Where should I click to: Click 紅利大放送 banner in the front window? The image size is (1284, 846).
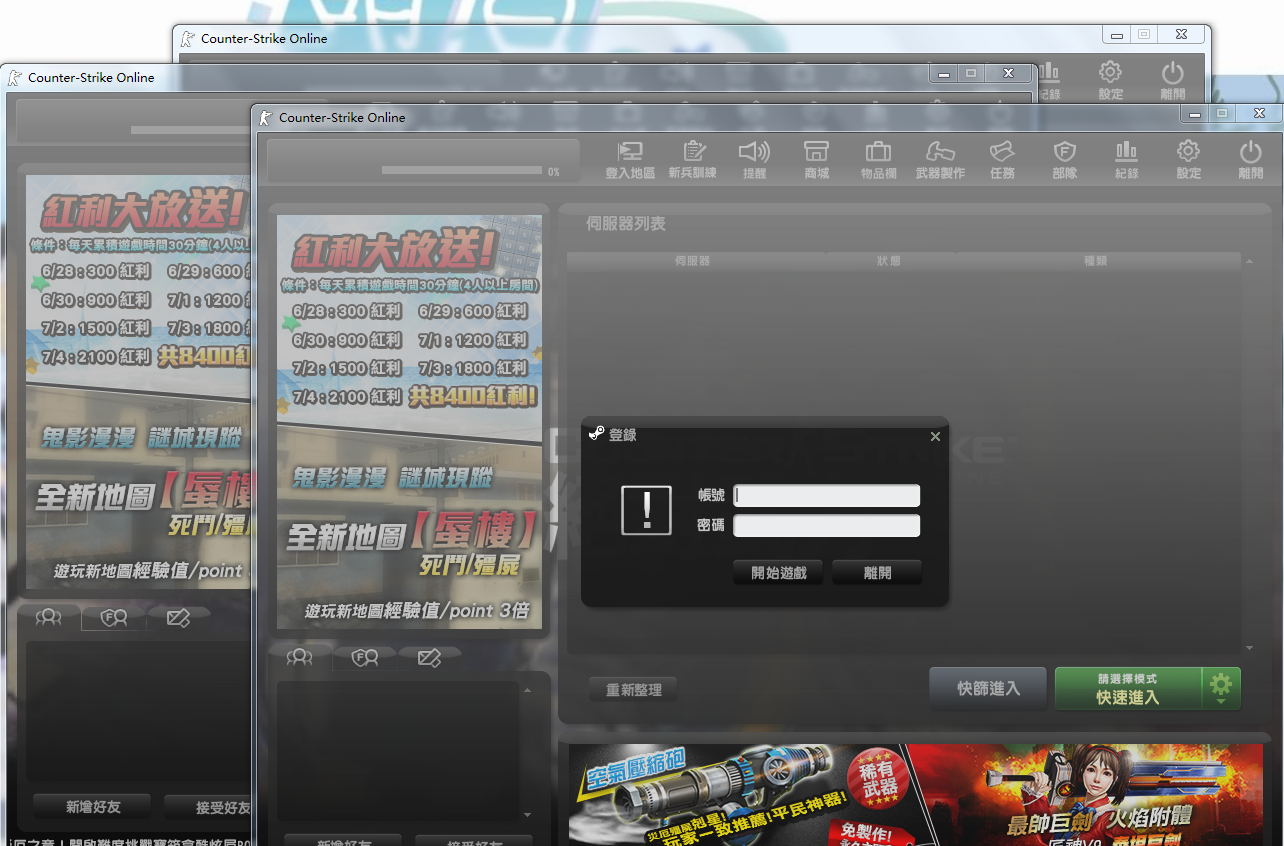coord(410,422)
